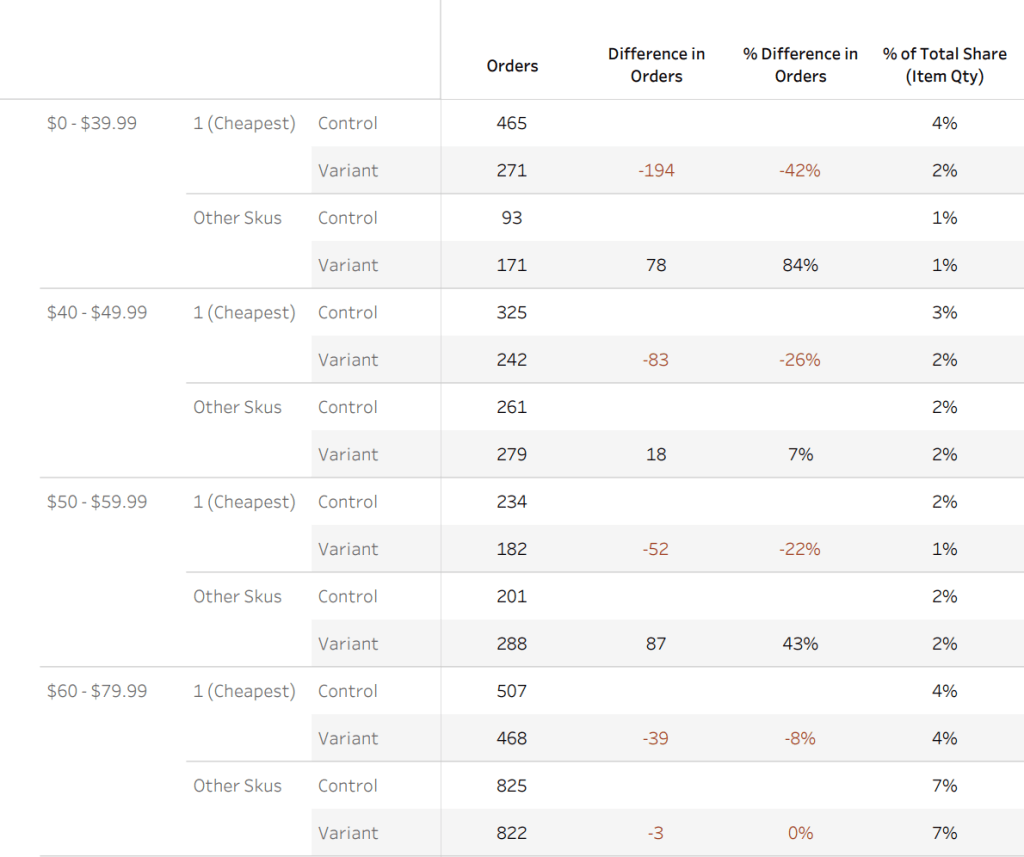Click the $0 - $39.99 price range label
1024x857 pixels.
coord(92,124)
